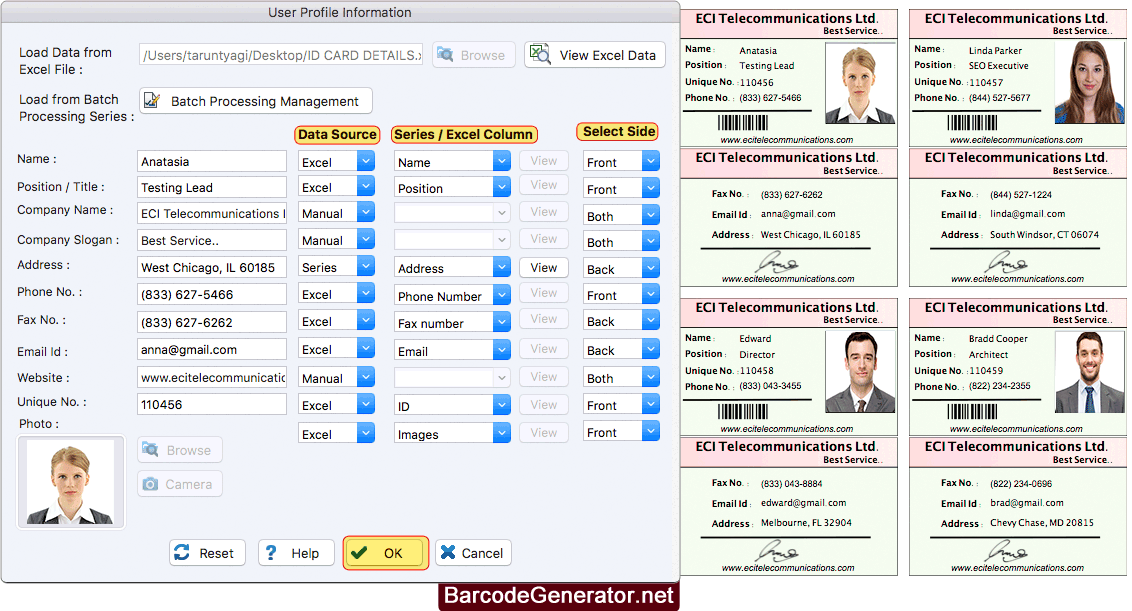Expand the Excel Column dropdown showing Position
This screenshot has width=1132, height=611.
(502, 187)
